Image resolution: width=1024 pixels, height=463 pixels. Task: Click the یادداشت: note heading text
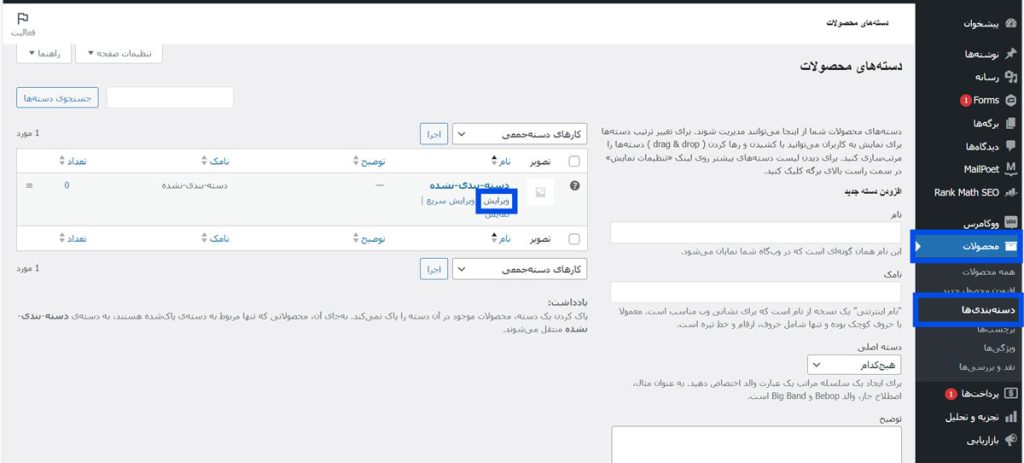point(567,303)
